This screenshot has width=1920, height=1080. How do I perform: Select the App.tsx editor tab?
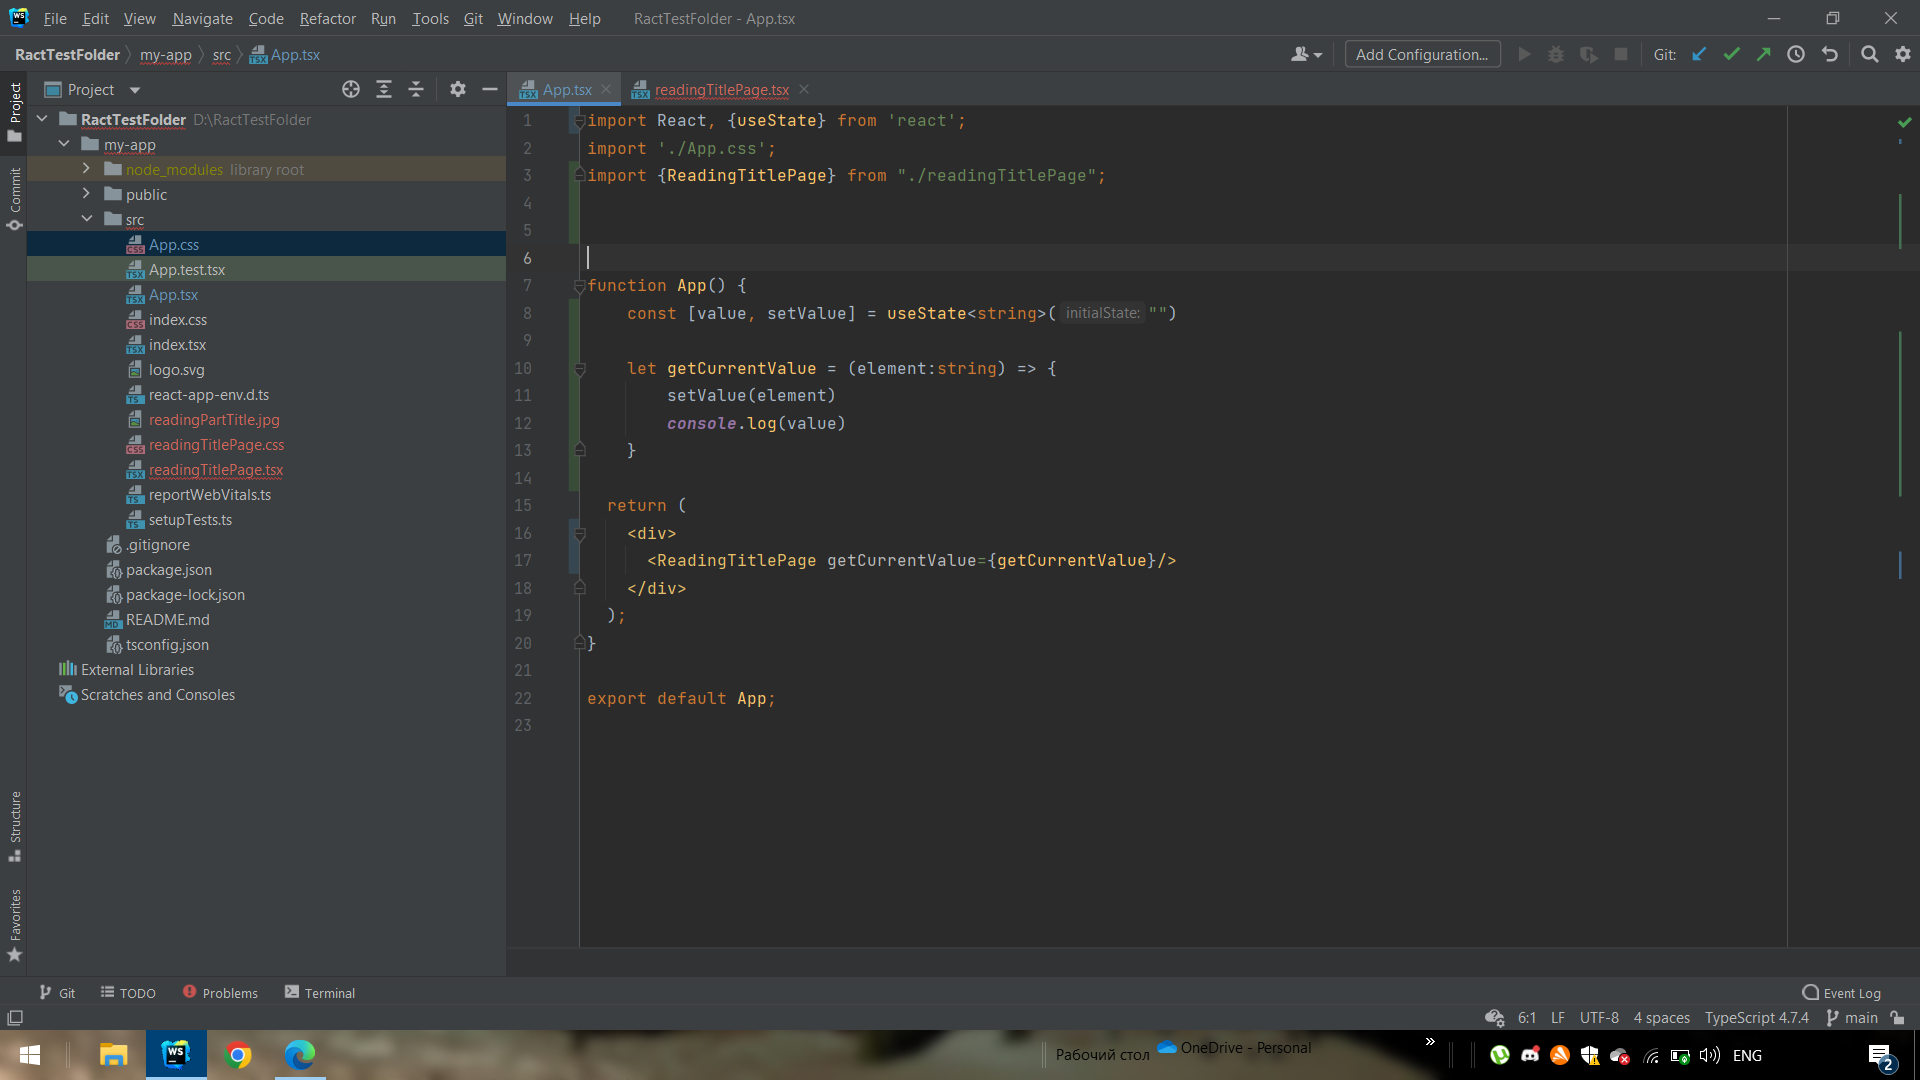pyautogui.click(x=558, y=88)
